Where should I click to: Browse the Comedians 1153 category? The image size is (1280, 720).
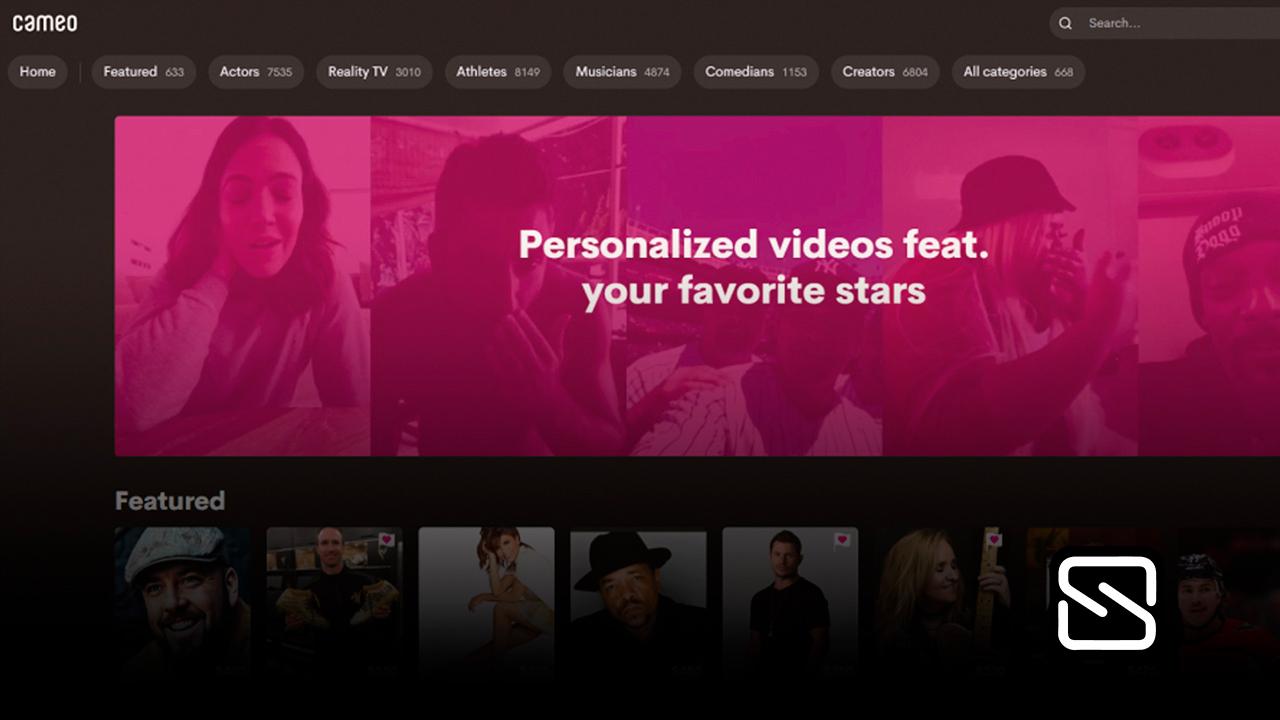coord(755,71)
